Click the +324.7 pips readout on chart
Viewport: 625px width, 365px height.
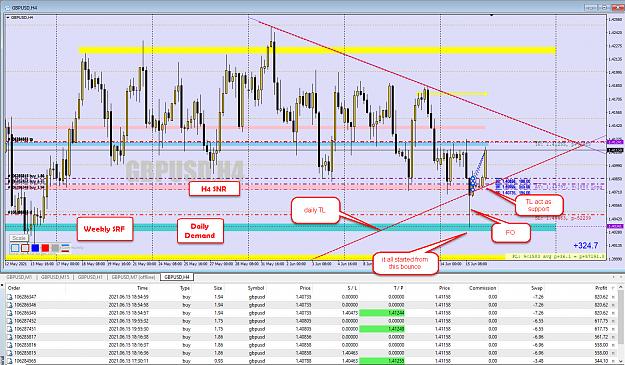pyautogui.click(x=586, y=245)
